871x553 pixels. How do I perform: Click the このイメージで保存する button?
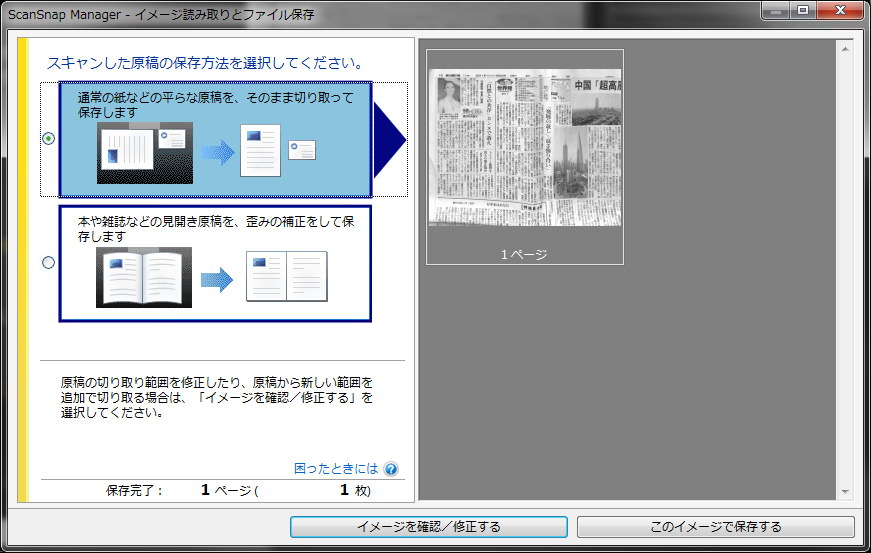(715, 527)
